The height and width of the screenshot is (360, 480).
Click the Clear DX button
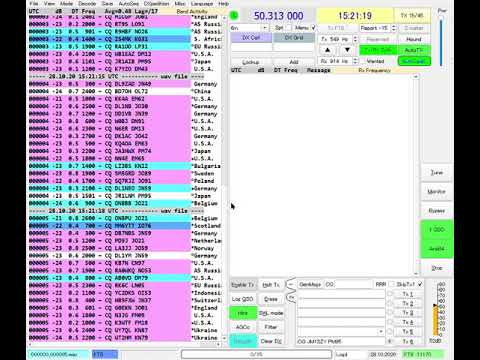(271, 341)
